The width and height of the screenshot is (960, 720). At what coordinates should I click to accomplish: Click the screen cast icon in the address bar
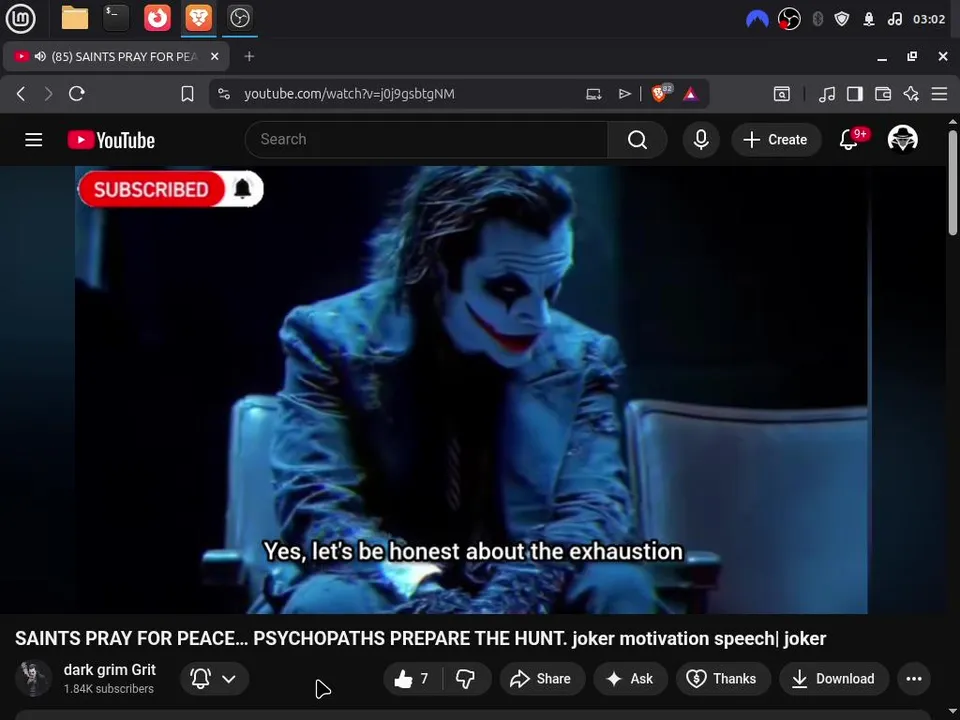pos(593,94)
